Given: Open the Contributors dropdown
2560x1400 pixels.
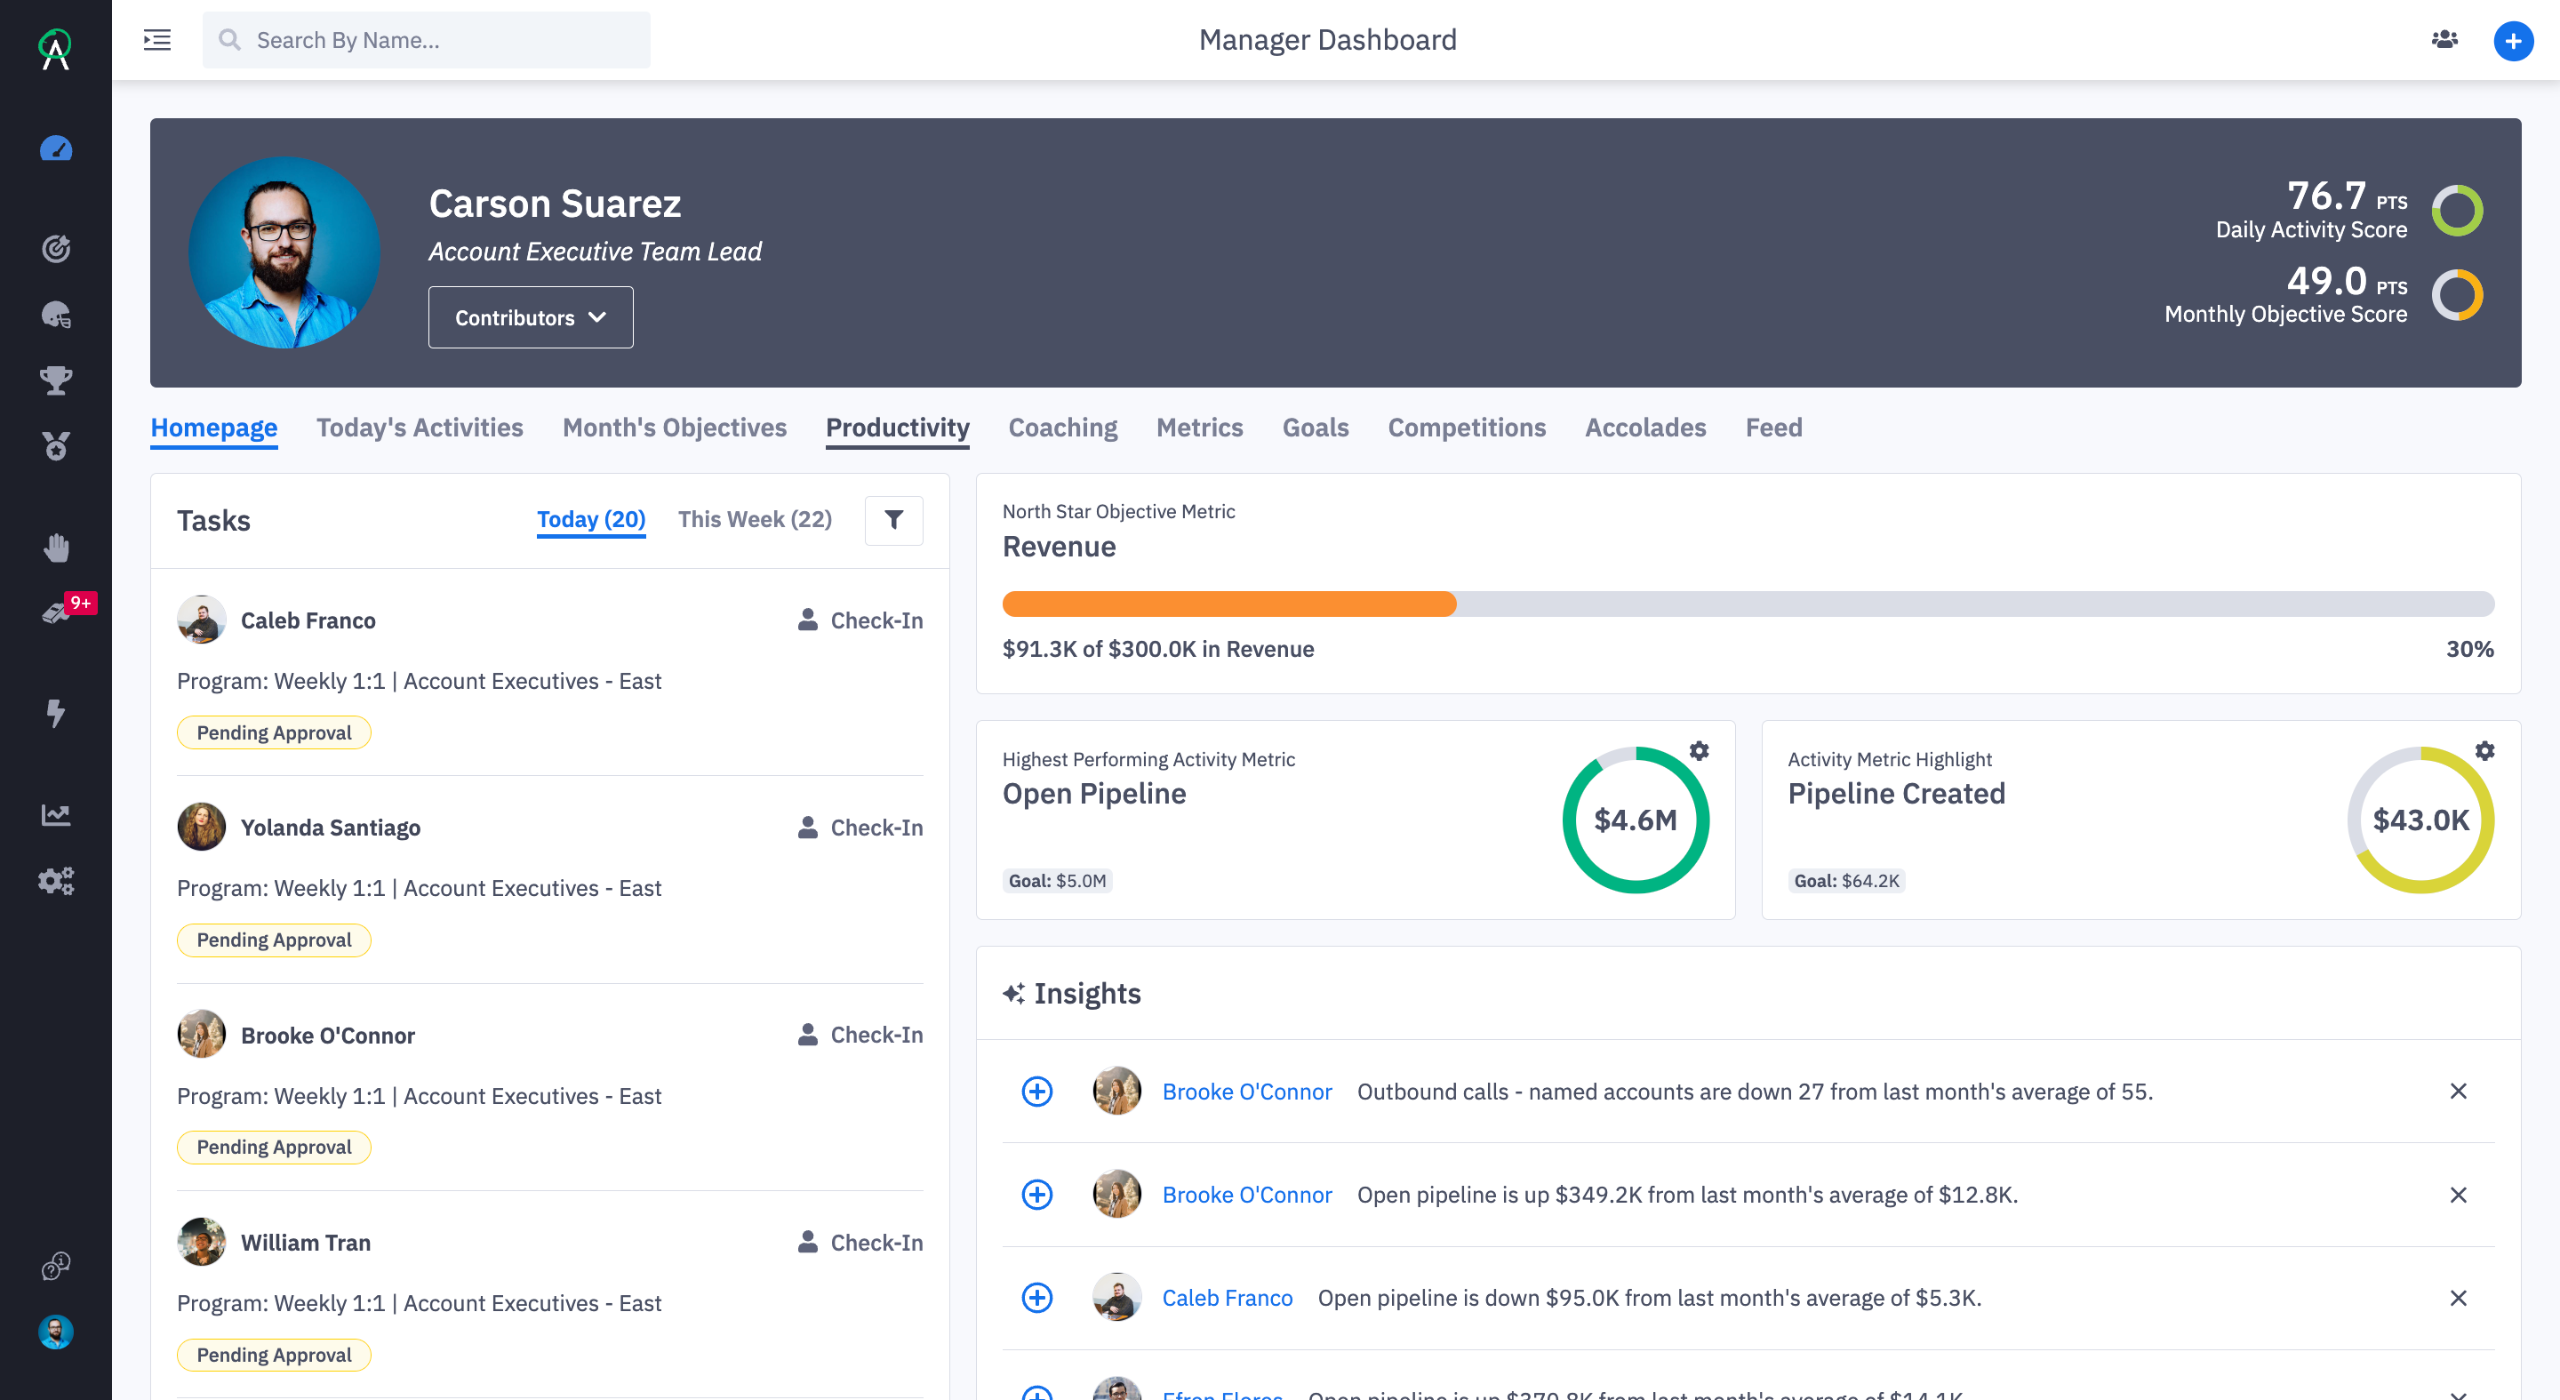Looking at the screenshot, I should point(530,317).
